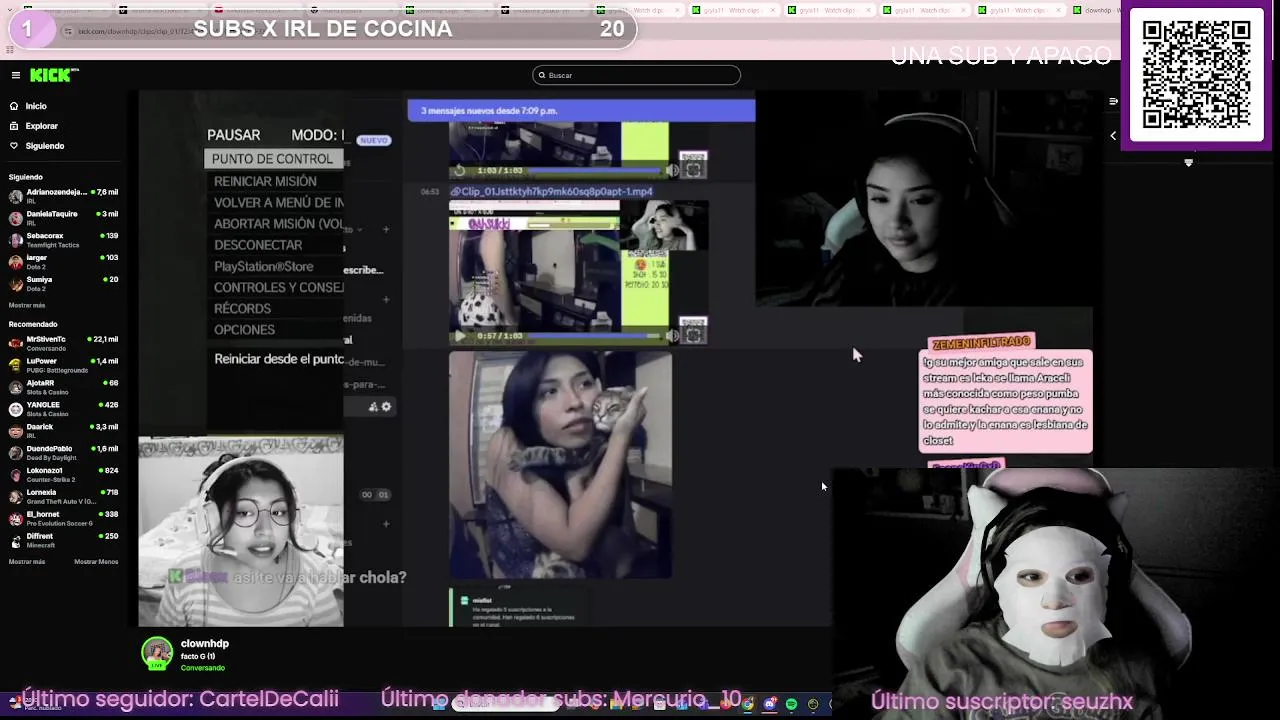Click MrStivenTc avatar icon

pos(15,343)
